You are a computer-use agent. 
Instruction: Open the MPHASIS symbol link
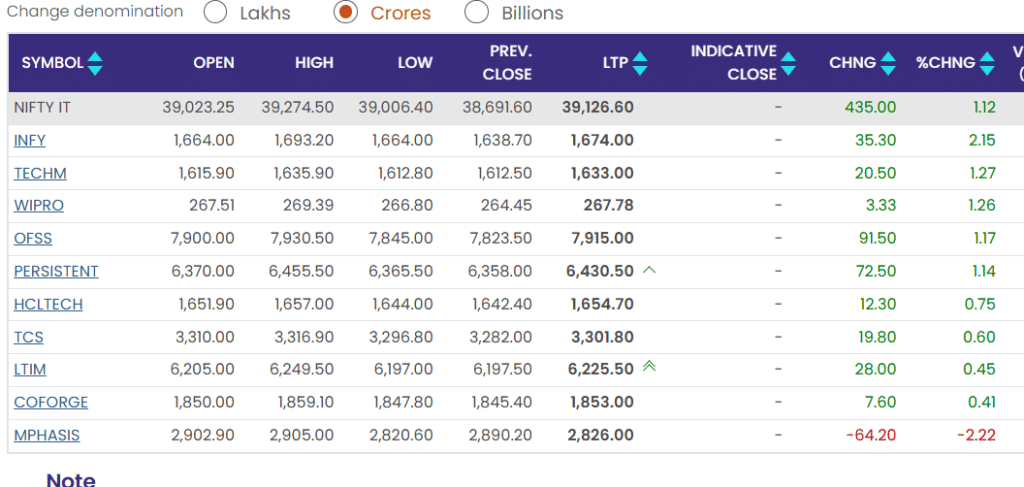pos(47,436)
